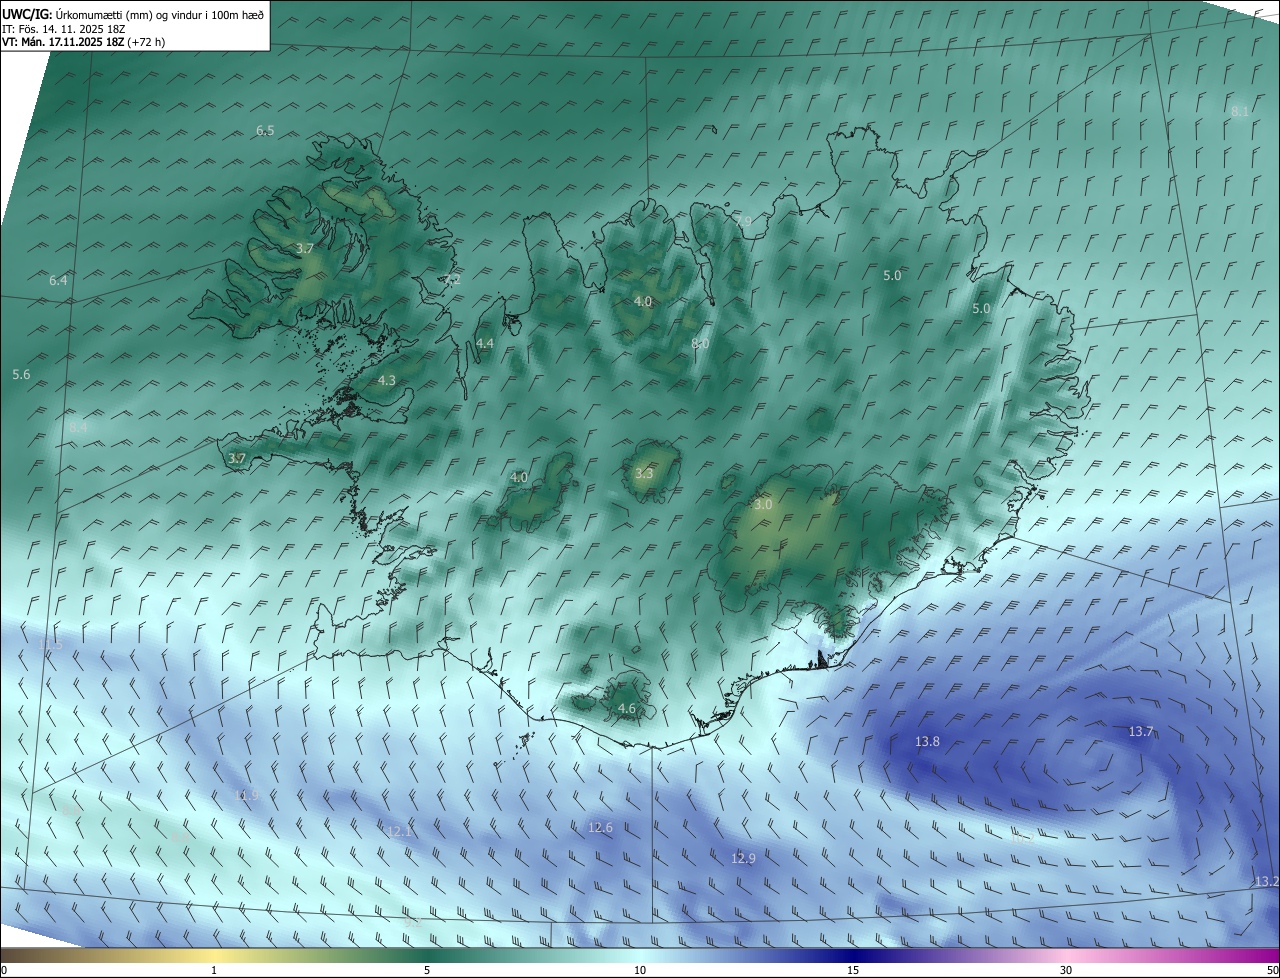Click the 0 tick on the color scale

pos(4,970)
